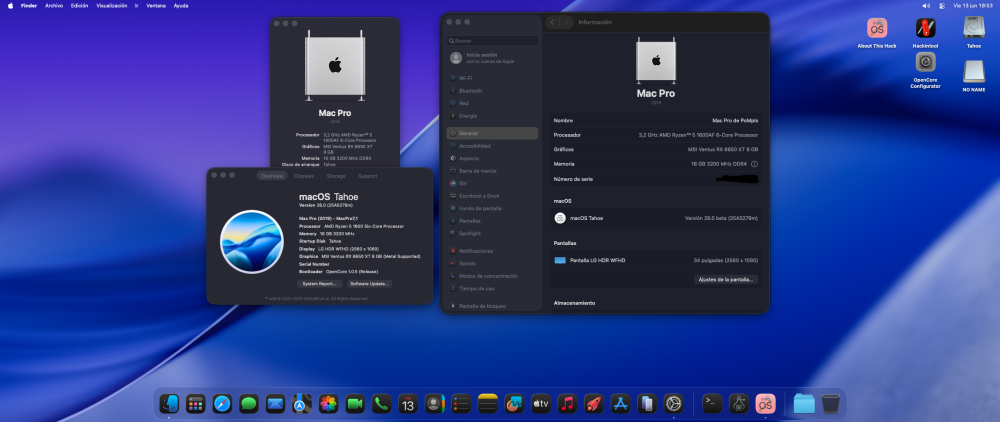Open About This Hack in dock

(x=765, y=404)
